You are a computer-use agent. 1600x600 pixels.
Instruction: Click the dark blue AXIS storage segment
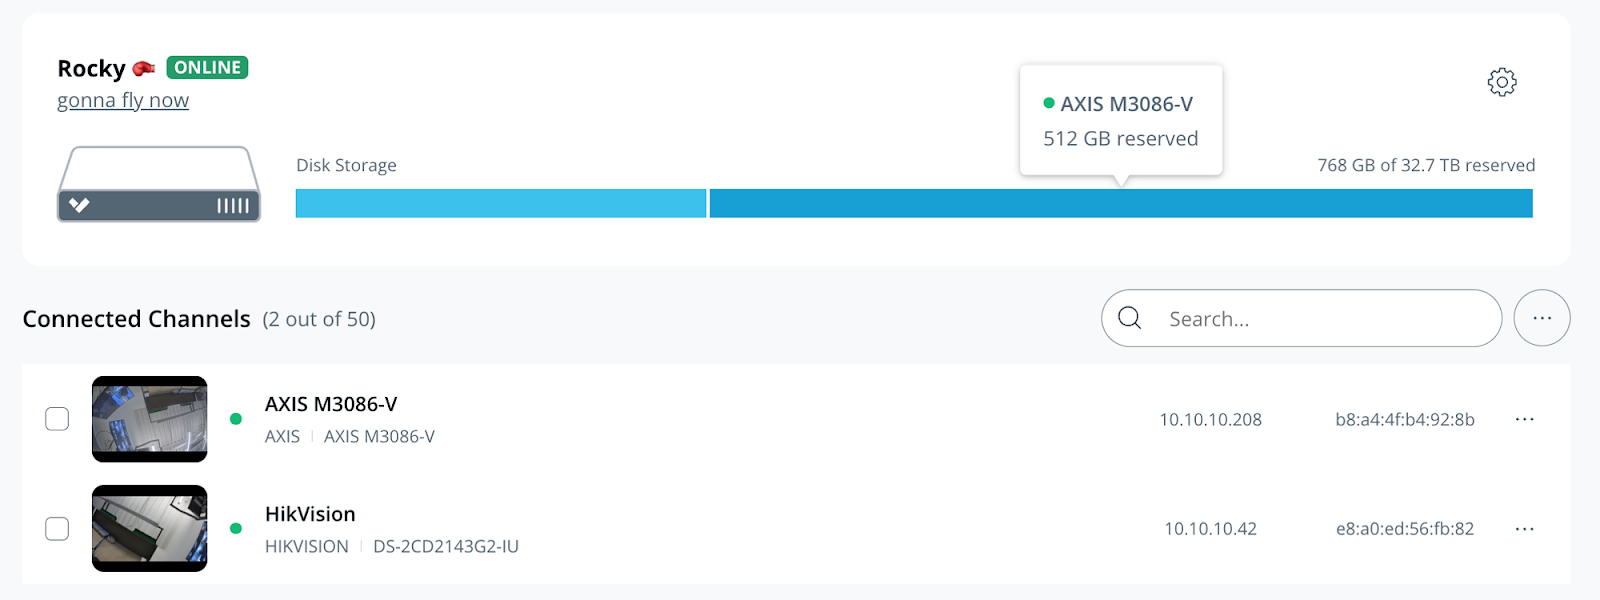pyautogui.click(x=1120, y=203)
